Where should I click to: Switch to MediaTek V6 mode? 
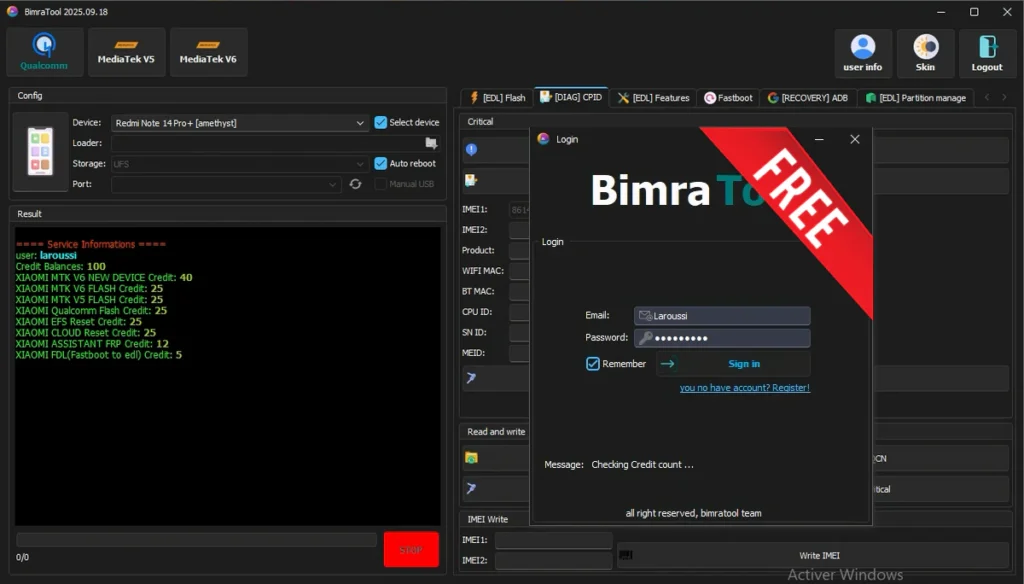click(208, 52)
